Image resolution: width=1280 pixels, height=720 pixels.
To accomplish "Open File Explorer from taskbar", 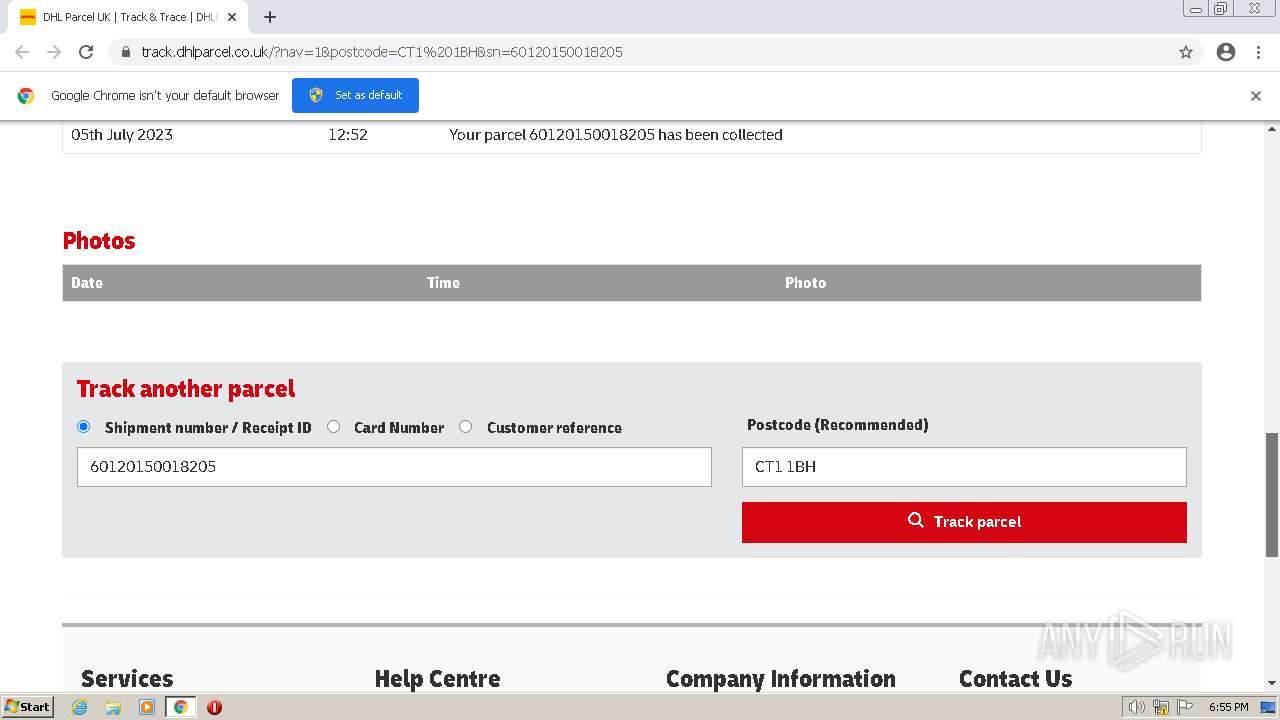I will coord(113,707).
